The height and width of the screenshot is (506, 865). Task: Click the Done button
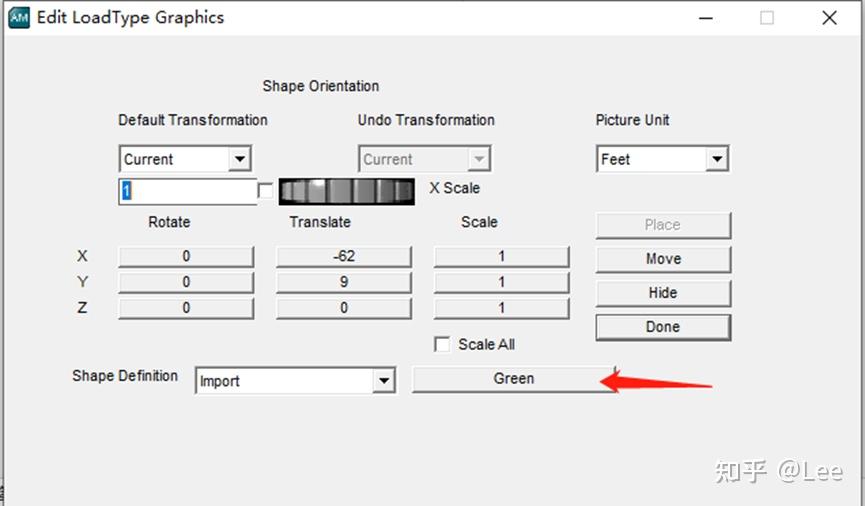(x=663, y=327)
